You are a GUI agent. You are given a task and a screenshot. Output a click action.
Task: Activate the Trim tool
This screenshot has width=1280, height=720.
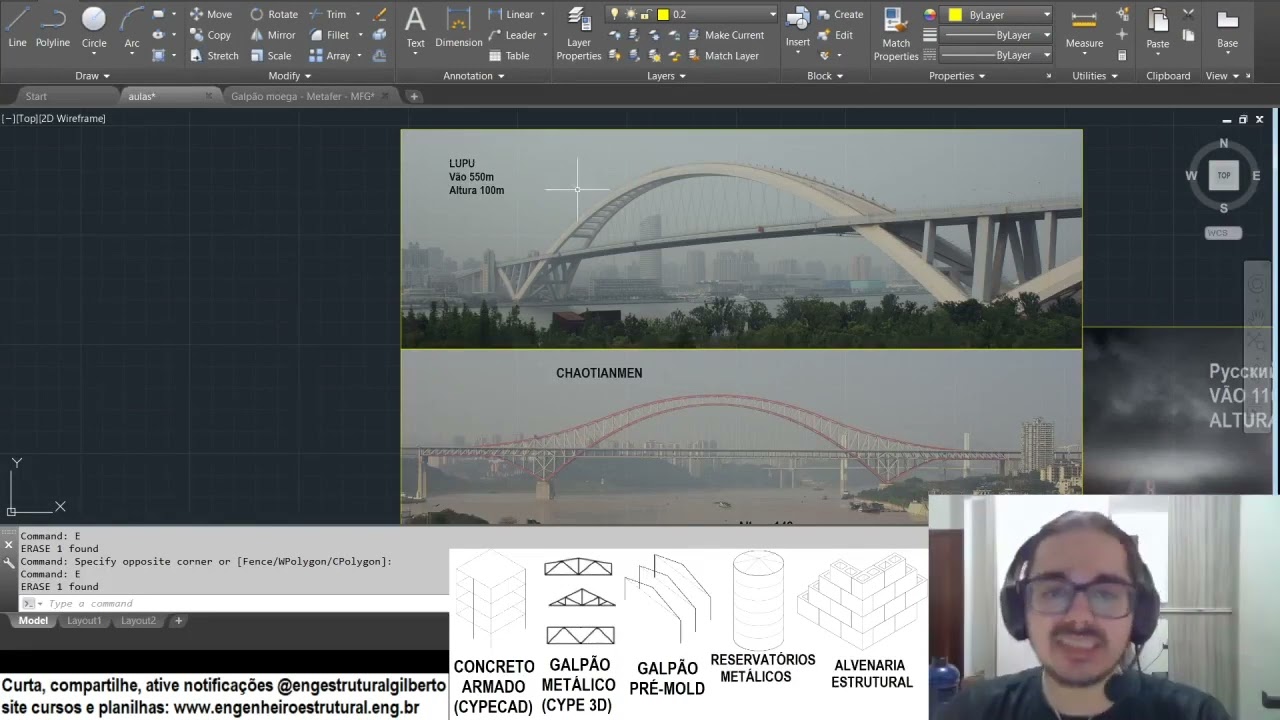coord(328,14)
